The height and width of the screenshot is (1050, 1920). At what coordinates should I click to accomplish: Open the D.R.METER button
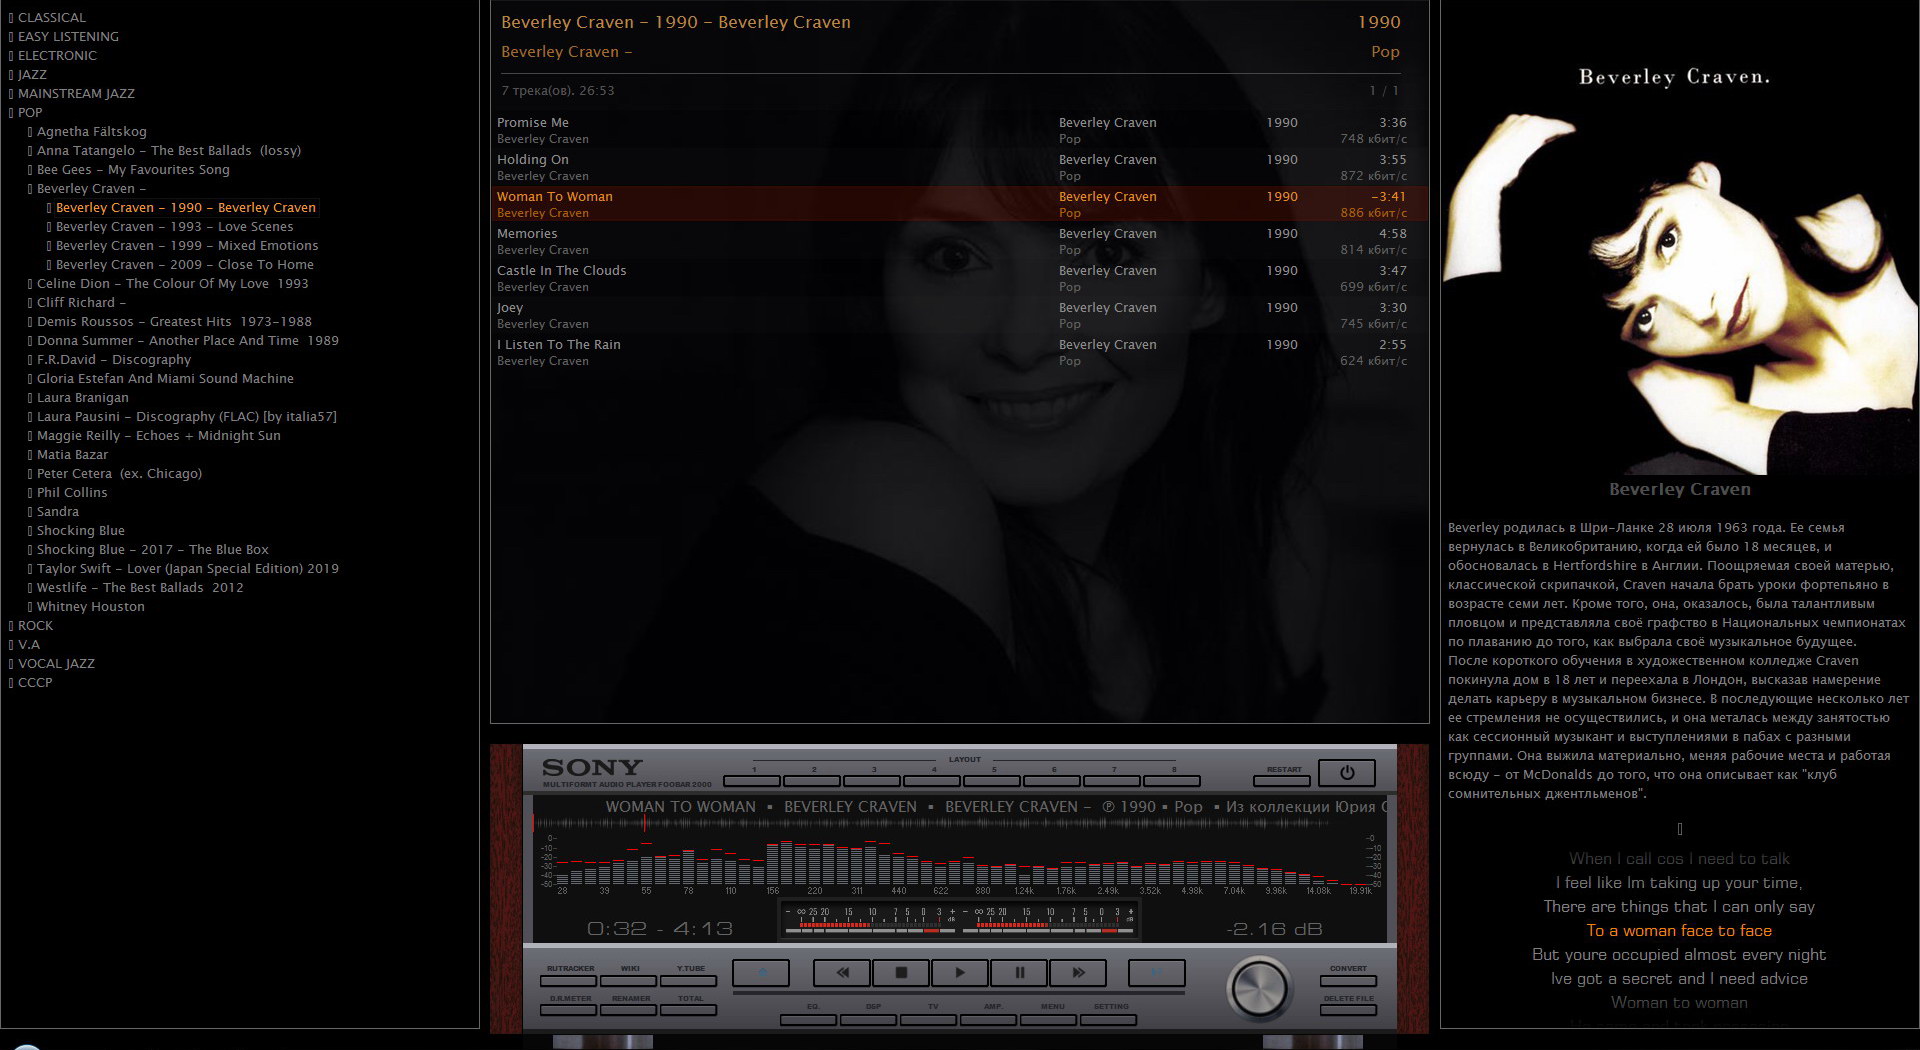[570, 1010]
